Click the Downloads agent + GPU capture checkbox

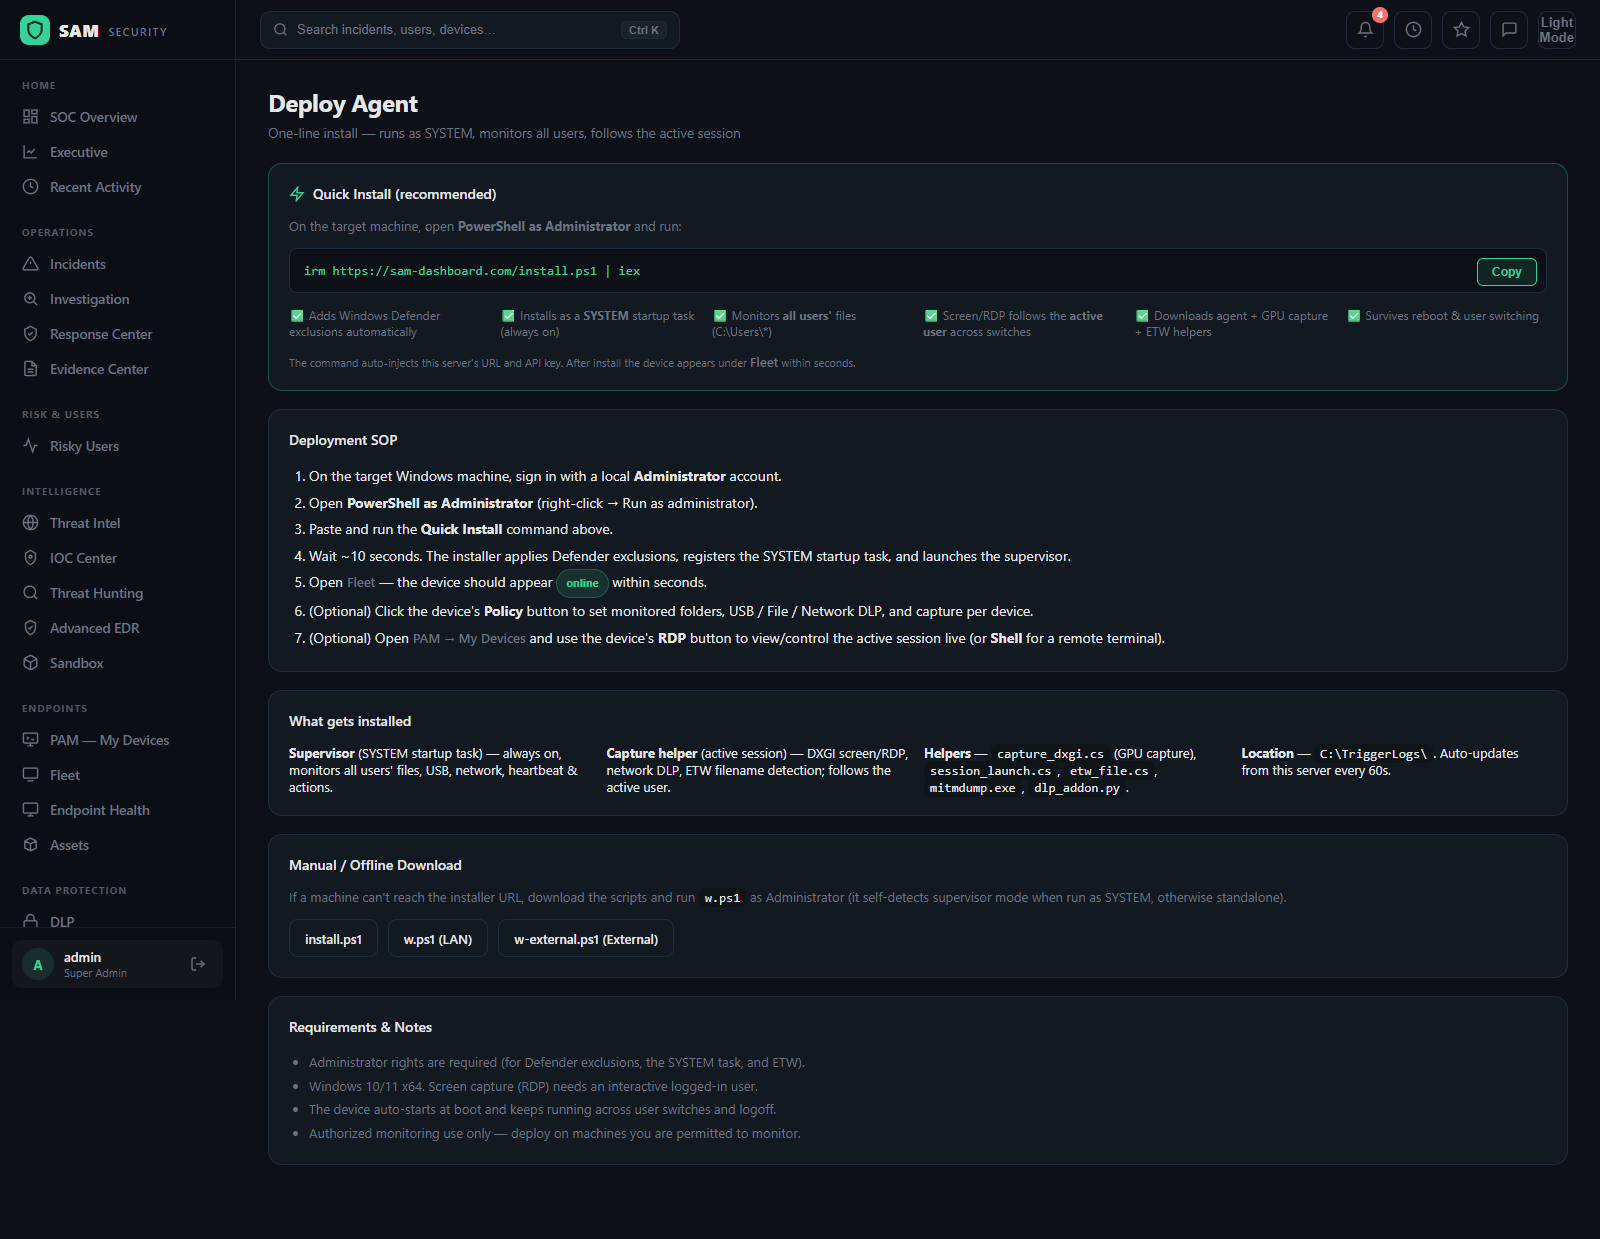(x=1142, y=316)
